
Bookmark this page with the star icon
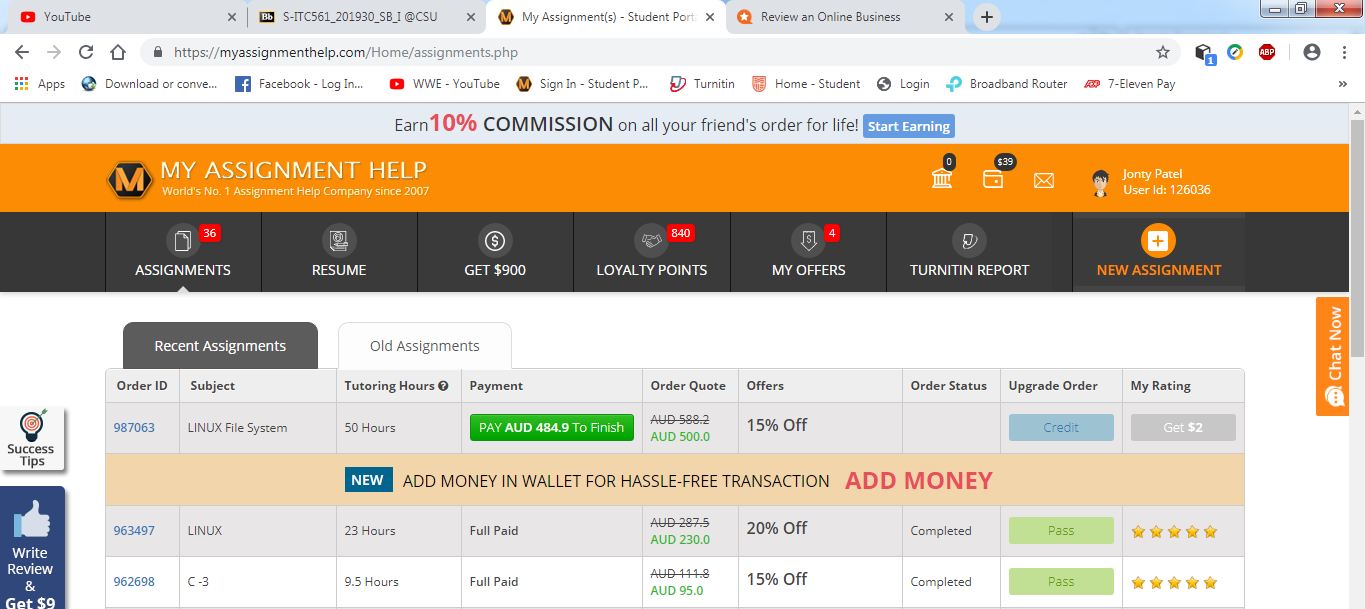pos(1163,52)
